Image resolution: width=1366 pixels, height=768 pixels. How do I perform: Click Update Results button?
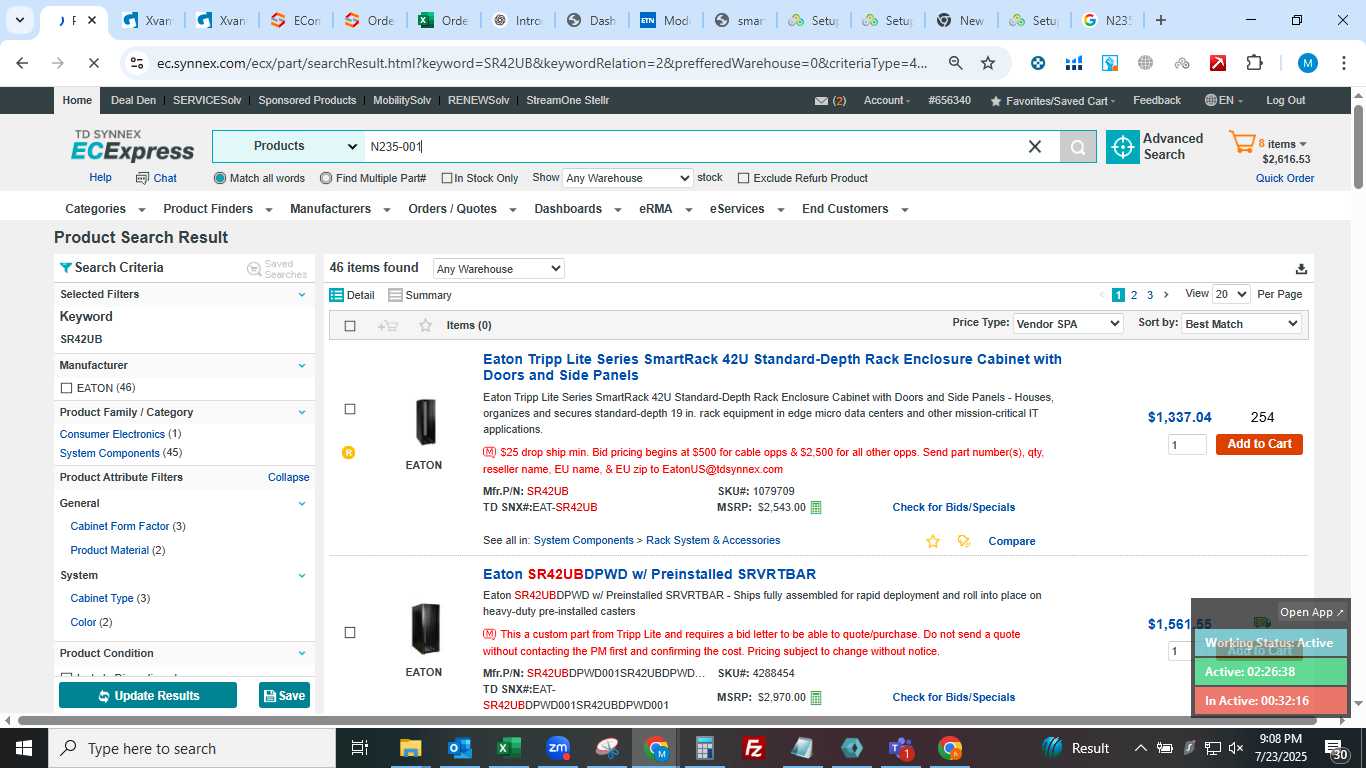(x=148, y=695)
